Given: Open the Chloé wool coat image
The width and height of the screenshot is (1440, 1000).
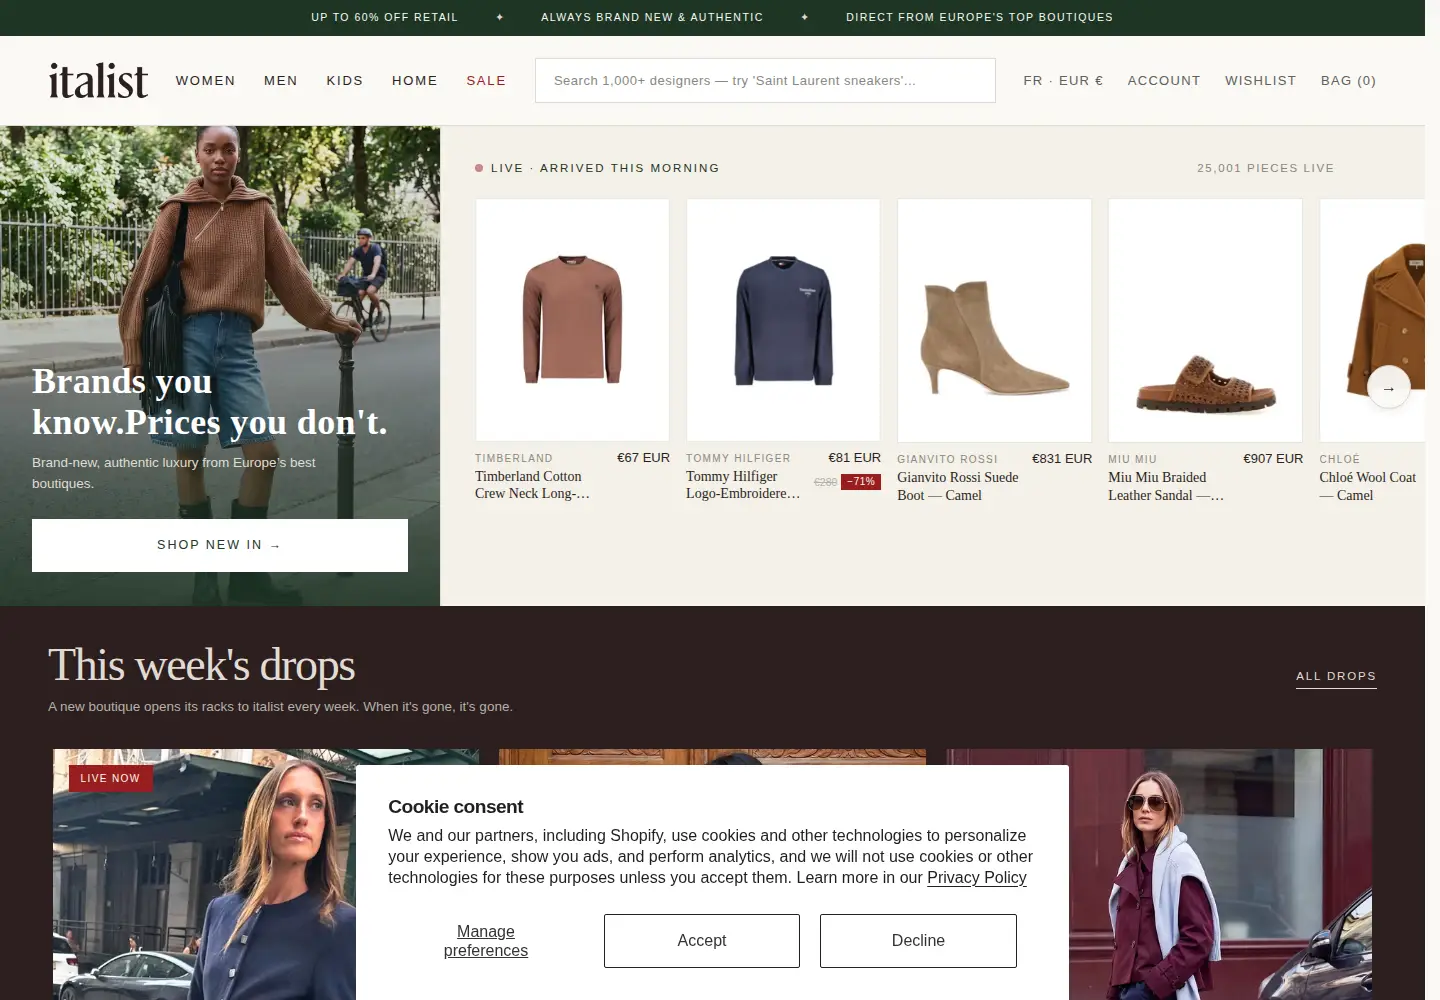Looking at the screenshot, I should [1372, 320].
